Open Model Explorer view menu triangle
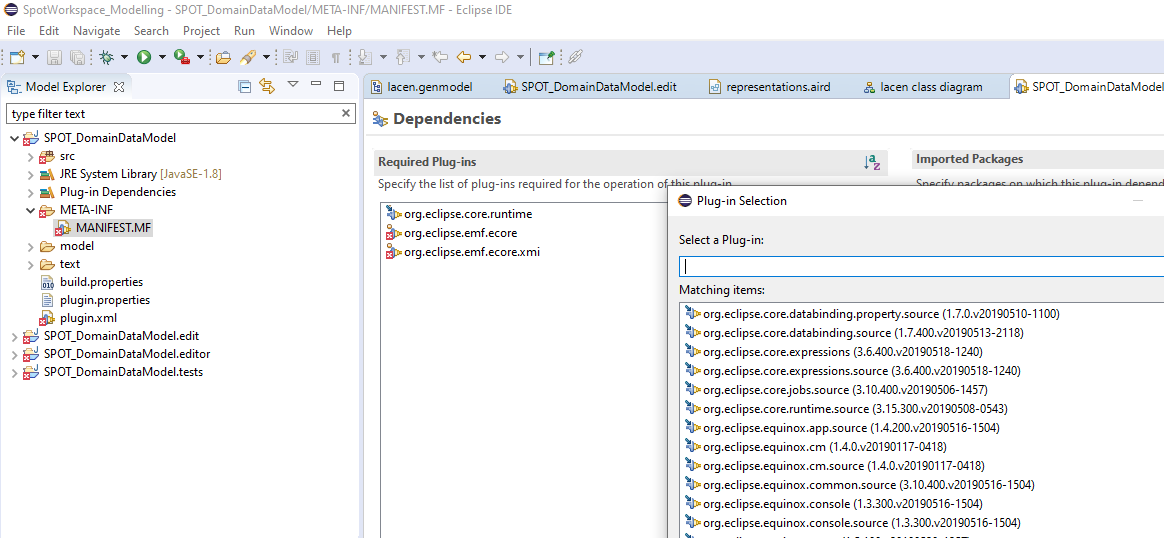Screen dimensions: 1164x538 292,85
